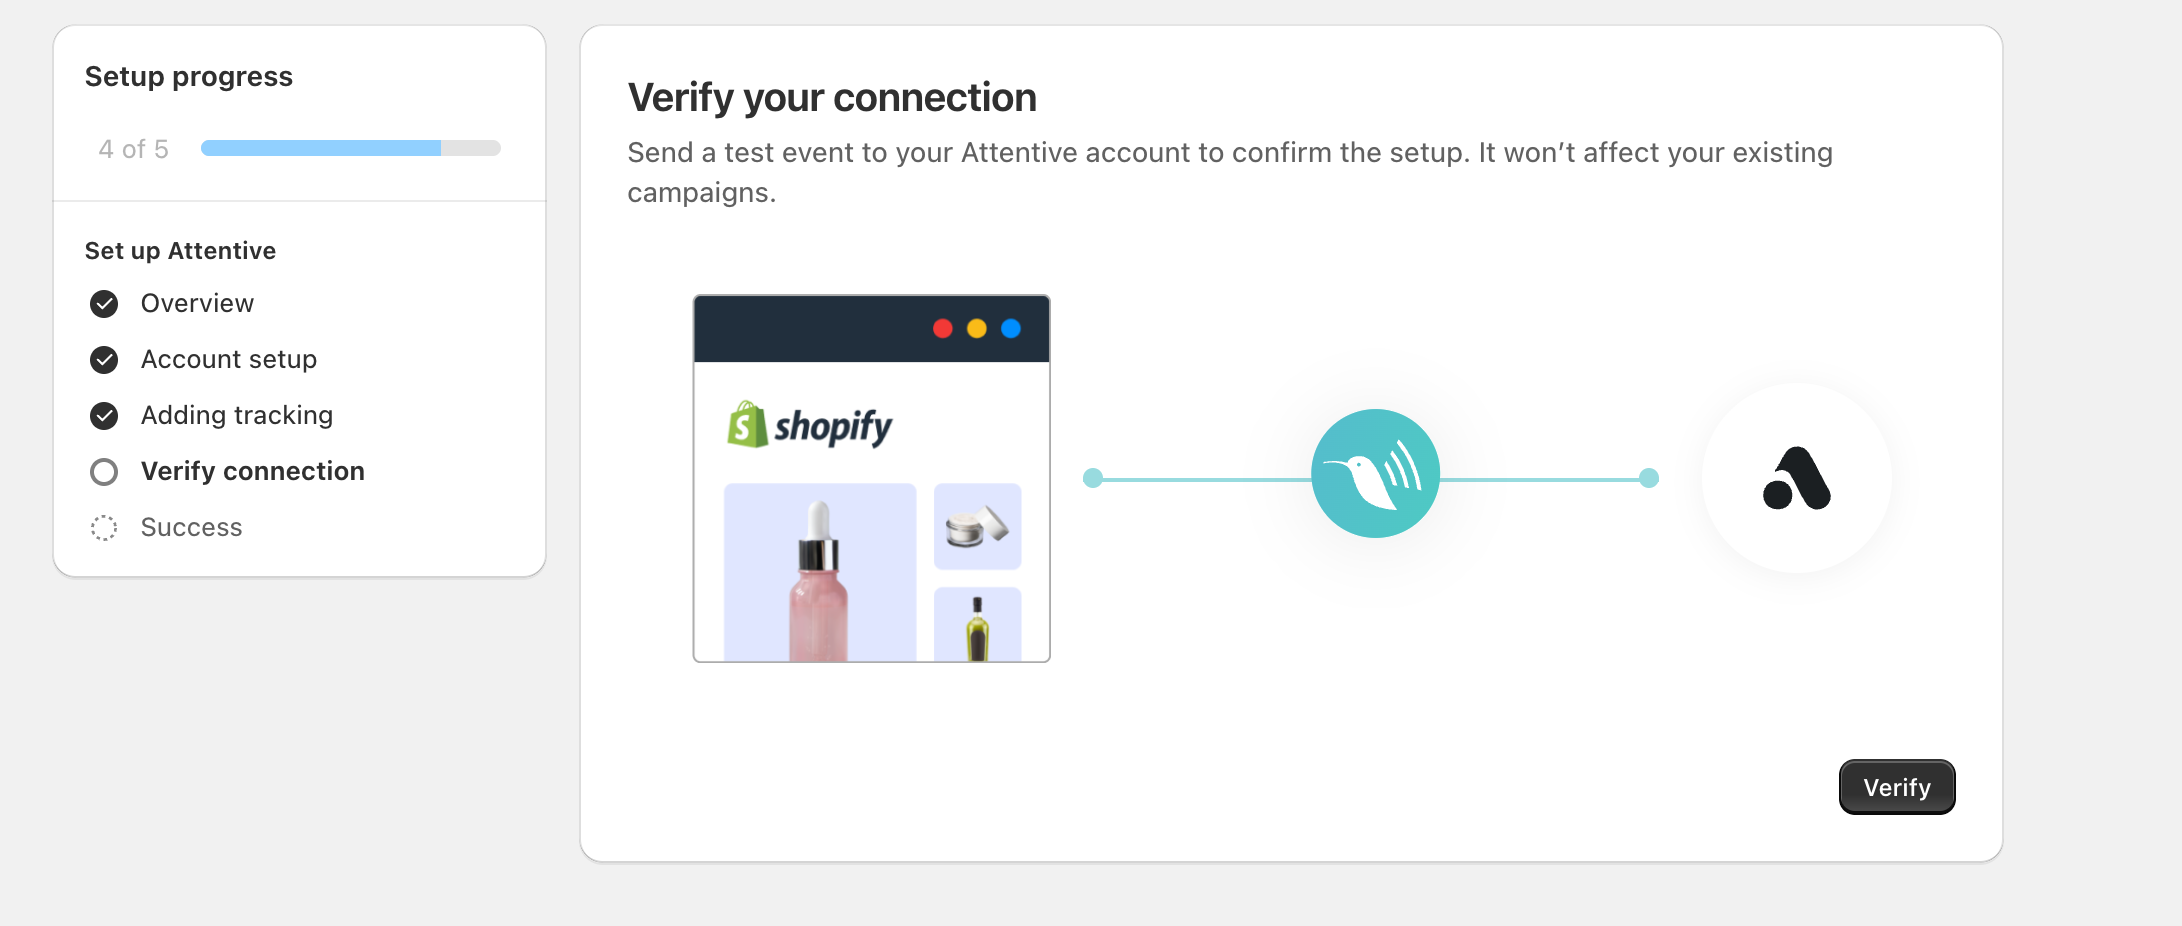This screenshot has height=926, width=2182.
Task: Click the Overview completed checkmark icon
Action: click(104, 304)
